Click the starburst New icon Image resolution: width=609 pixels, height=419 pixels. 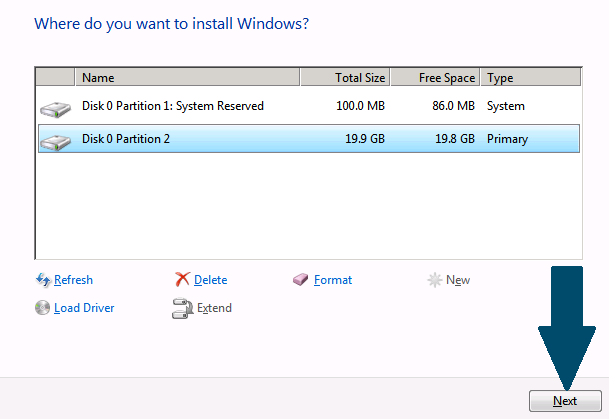tap(435, 280)
